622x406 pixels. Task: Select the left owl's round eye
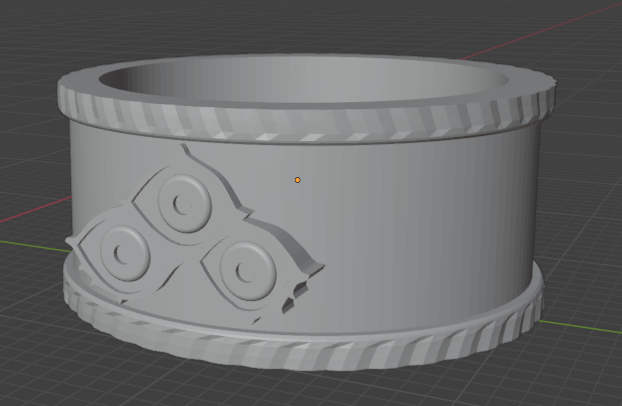click(x=125, y=253)
